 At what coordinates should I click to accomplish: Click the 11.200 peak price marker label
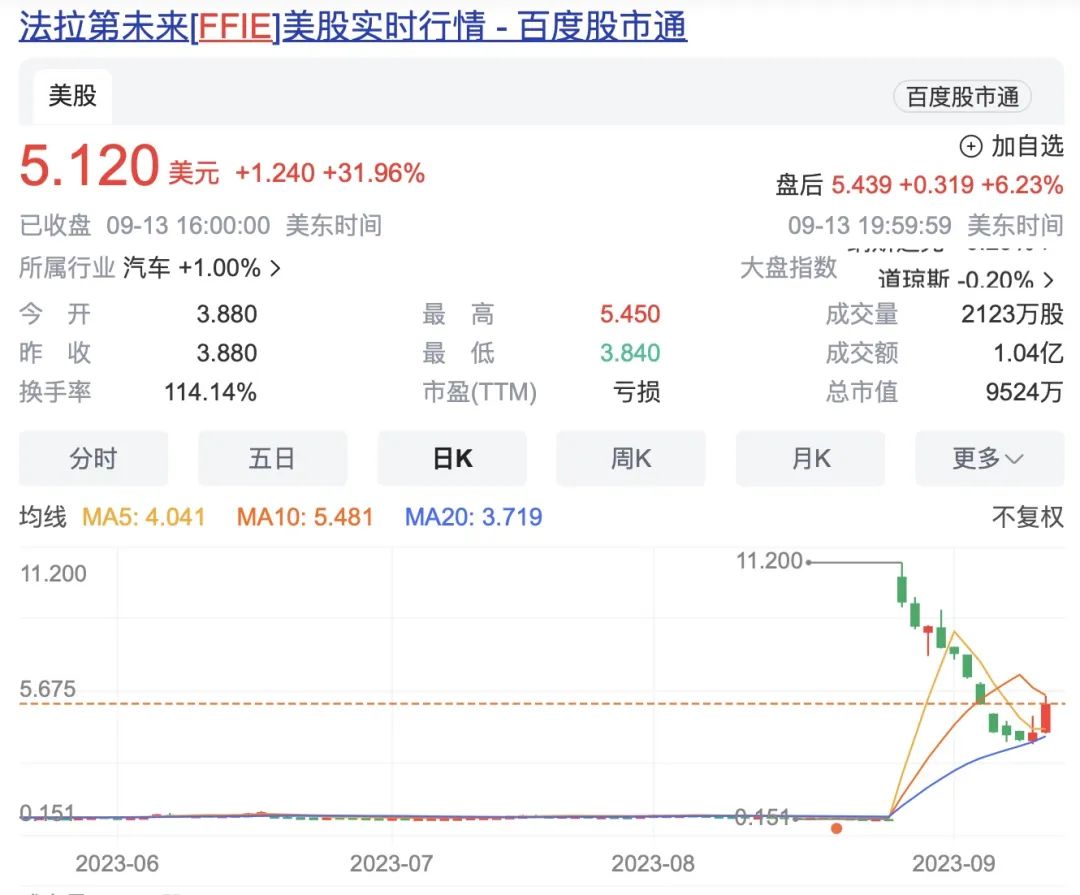tap(769, 562)
